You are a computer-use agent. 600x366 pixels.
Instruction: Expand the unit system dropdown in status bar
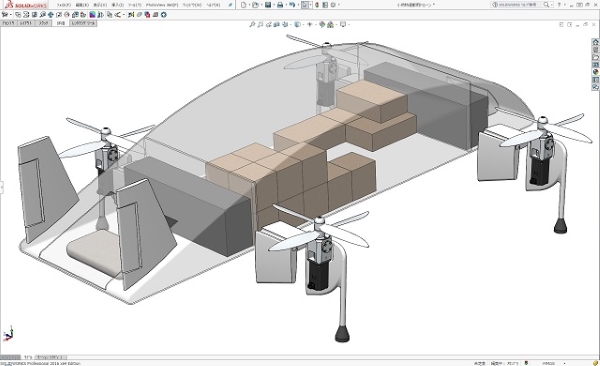pyautogui.click(x=564, y=363)
